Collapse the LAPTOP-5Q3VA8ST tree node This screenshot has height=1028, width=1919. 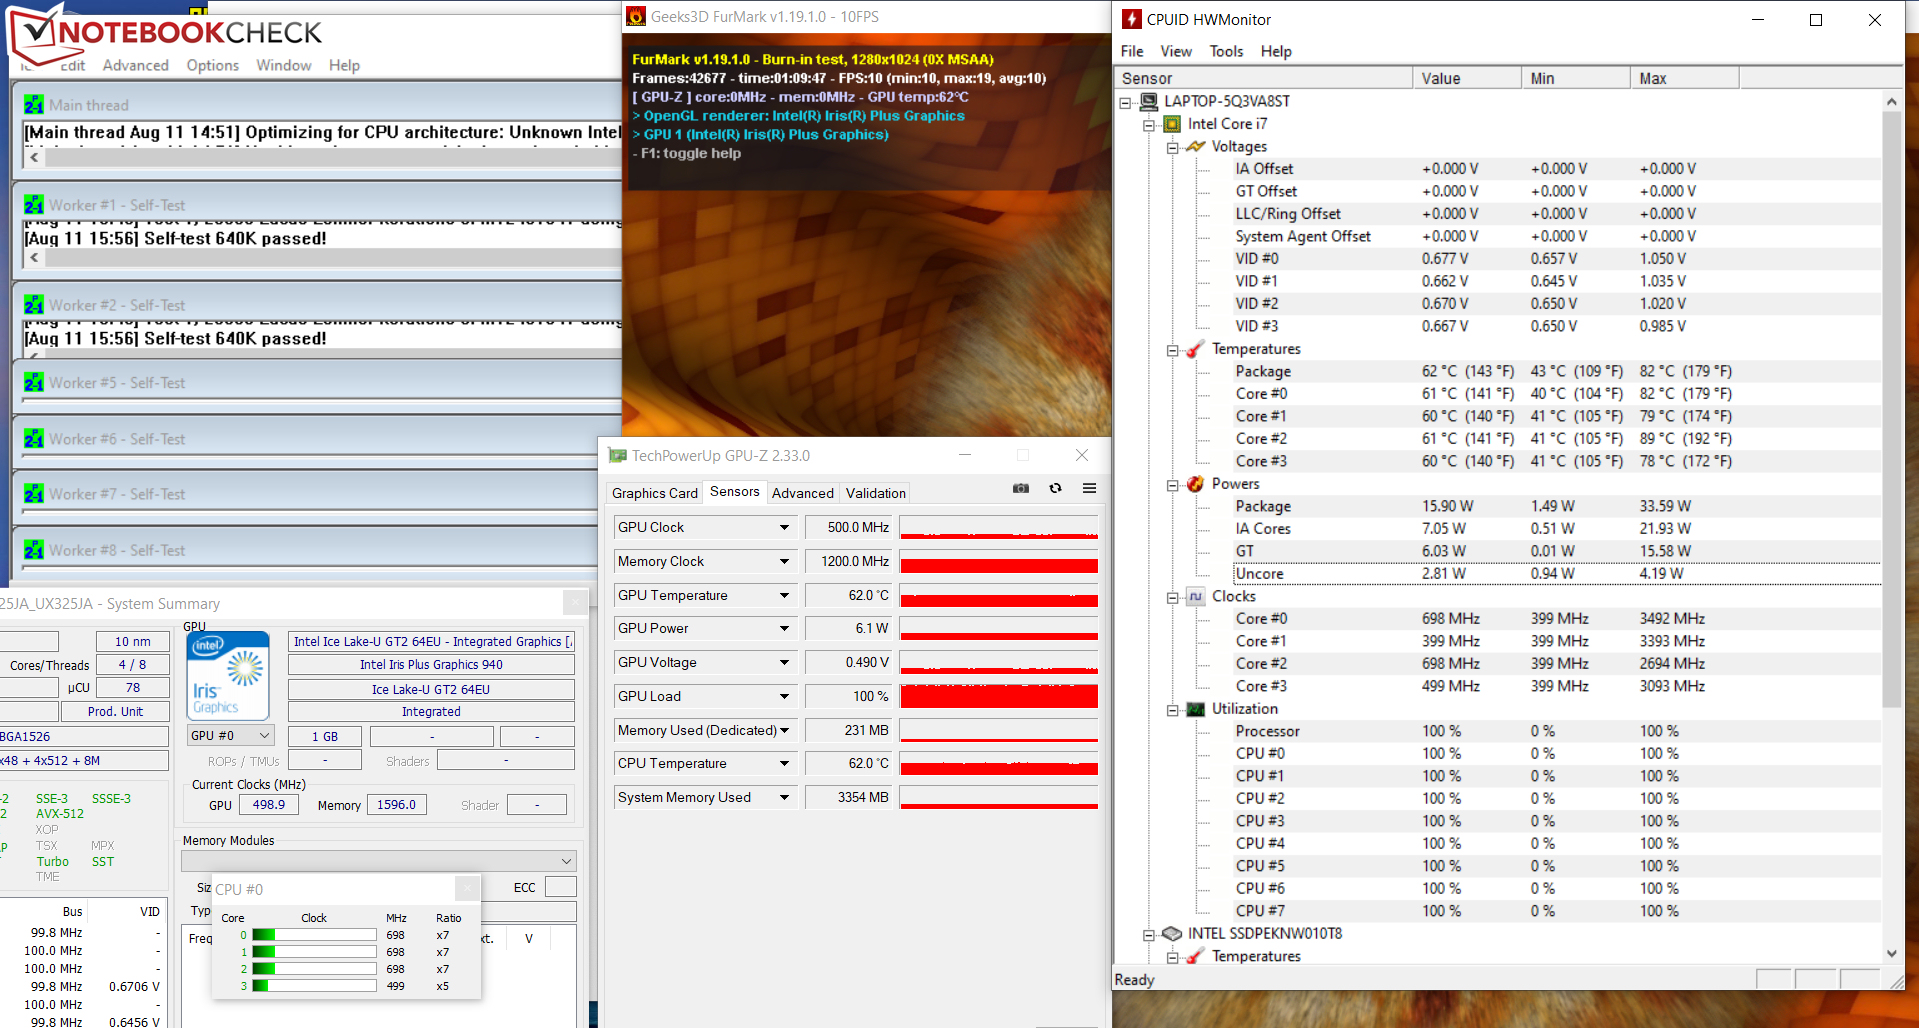[1125, 102]
